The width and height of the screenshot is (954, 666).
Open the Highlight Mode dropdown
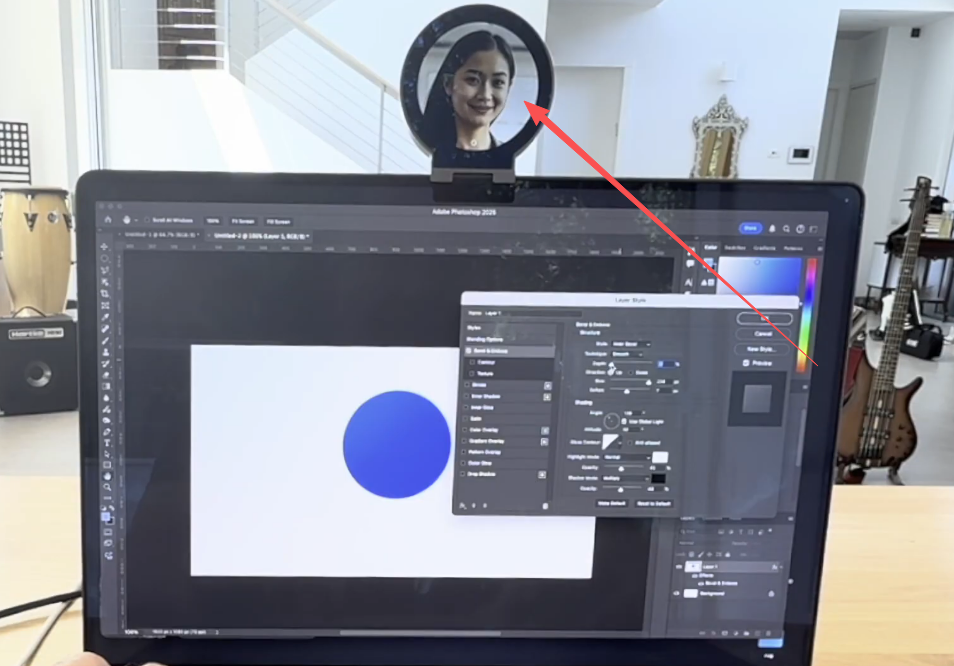click(x=627, y=457)
